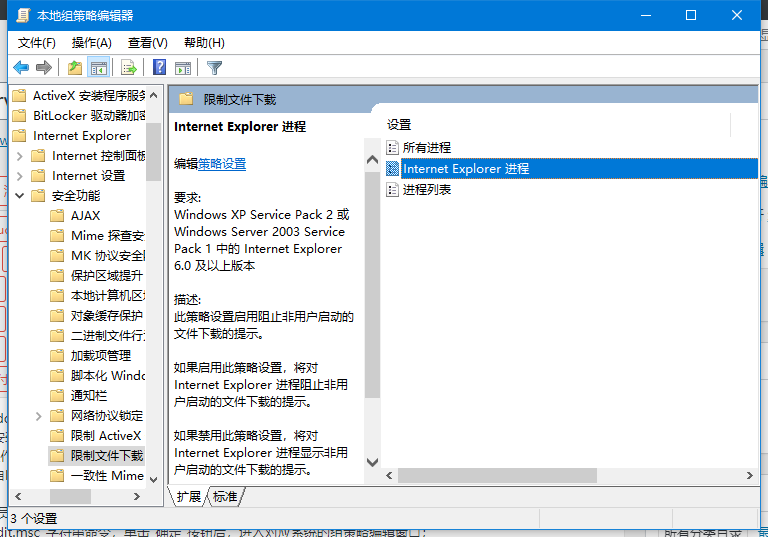The width and height of the screenshot is (768, 537).
Task: Click settings list scroll right arrow
Action: (750, 475)
